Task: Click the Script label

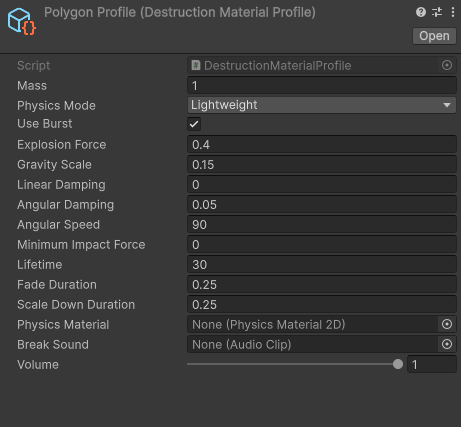Action: point(34,66)
